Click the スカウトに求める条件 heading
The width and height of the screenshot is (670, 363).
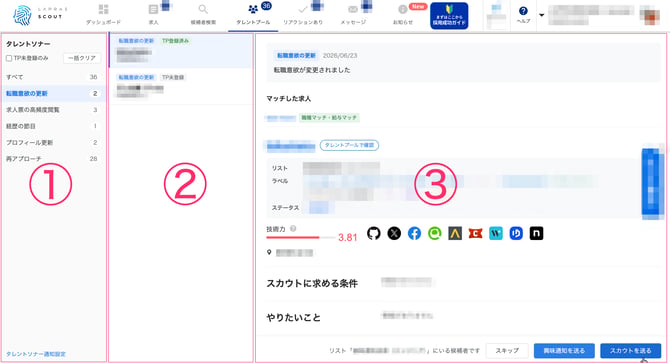pyautogui.click(x=312, y=283)
